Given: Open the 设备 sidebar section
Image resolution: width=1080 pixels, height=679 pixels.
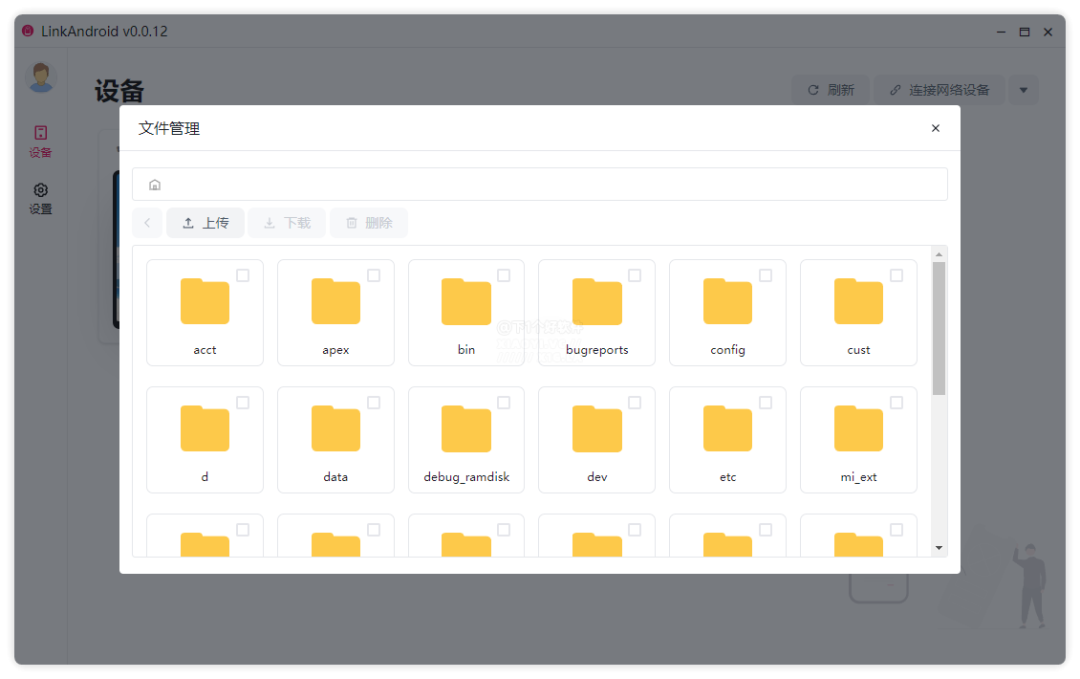Looking at the screenshot, I should pyautogui.click(x=41, y=141).
